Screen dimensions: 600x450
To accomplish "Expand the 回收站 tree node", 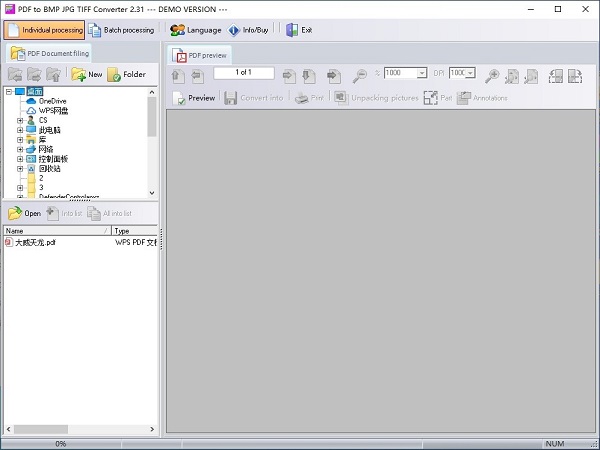I will (x=20, y=168).
